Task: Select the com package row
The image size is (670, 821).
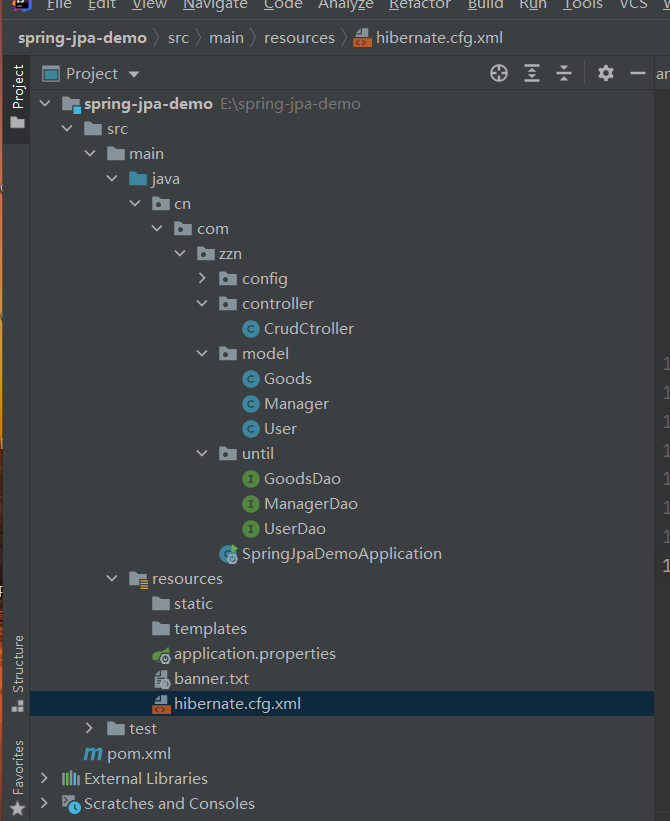Action: 342,229
